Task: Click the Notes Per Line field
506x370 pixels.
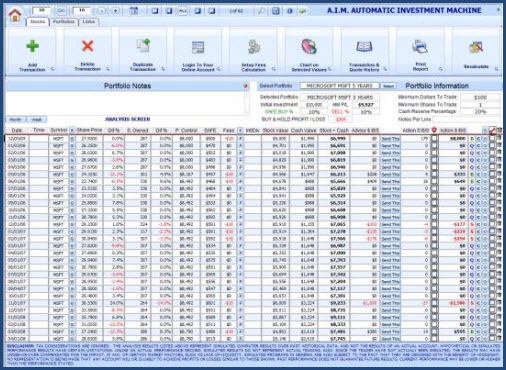Action: [466, 119]
